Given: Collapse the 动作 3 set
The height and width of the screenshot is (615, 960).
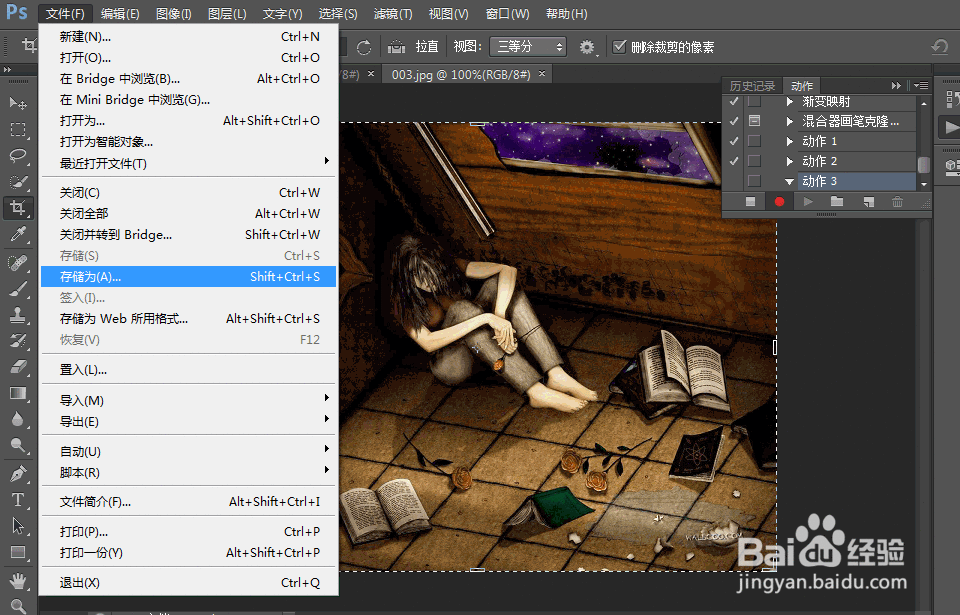Looking at the screenshot, I should [x=790, y=181].
